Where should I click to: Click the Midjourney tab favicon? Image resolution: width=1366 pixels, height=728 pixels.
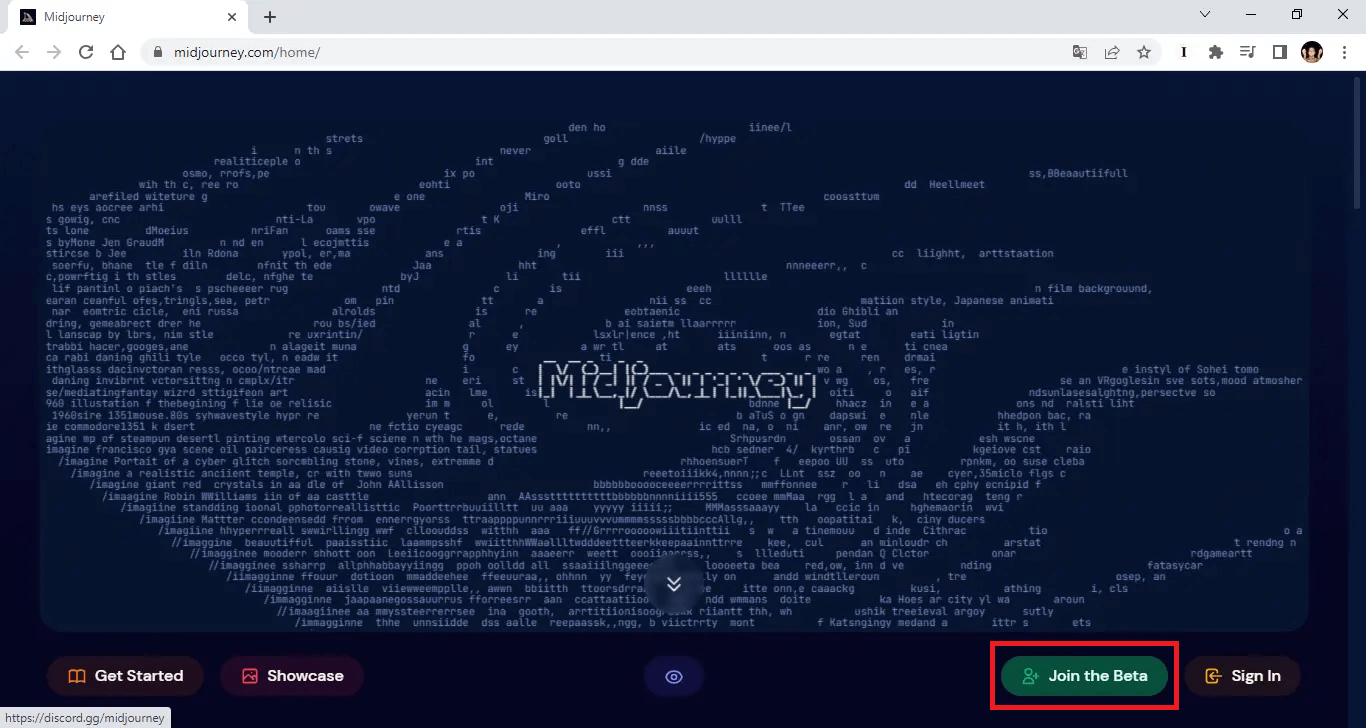click(26, 17)
